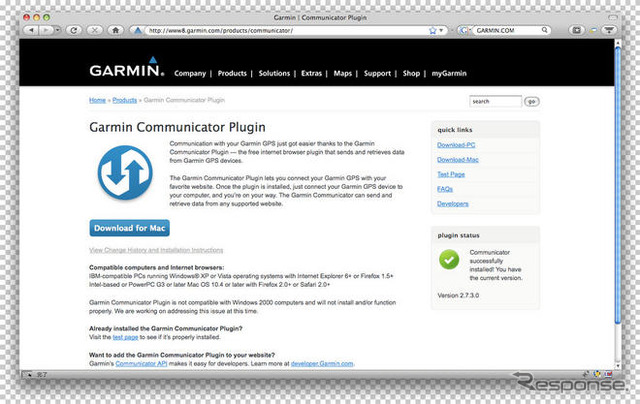Bookmark this page with the star icon
Viewport: 640px width, 404px height.
coord(433,31)
